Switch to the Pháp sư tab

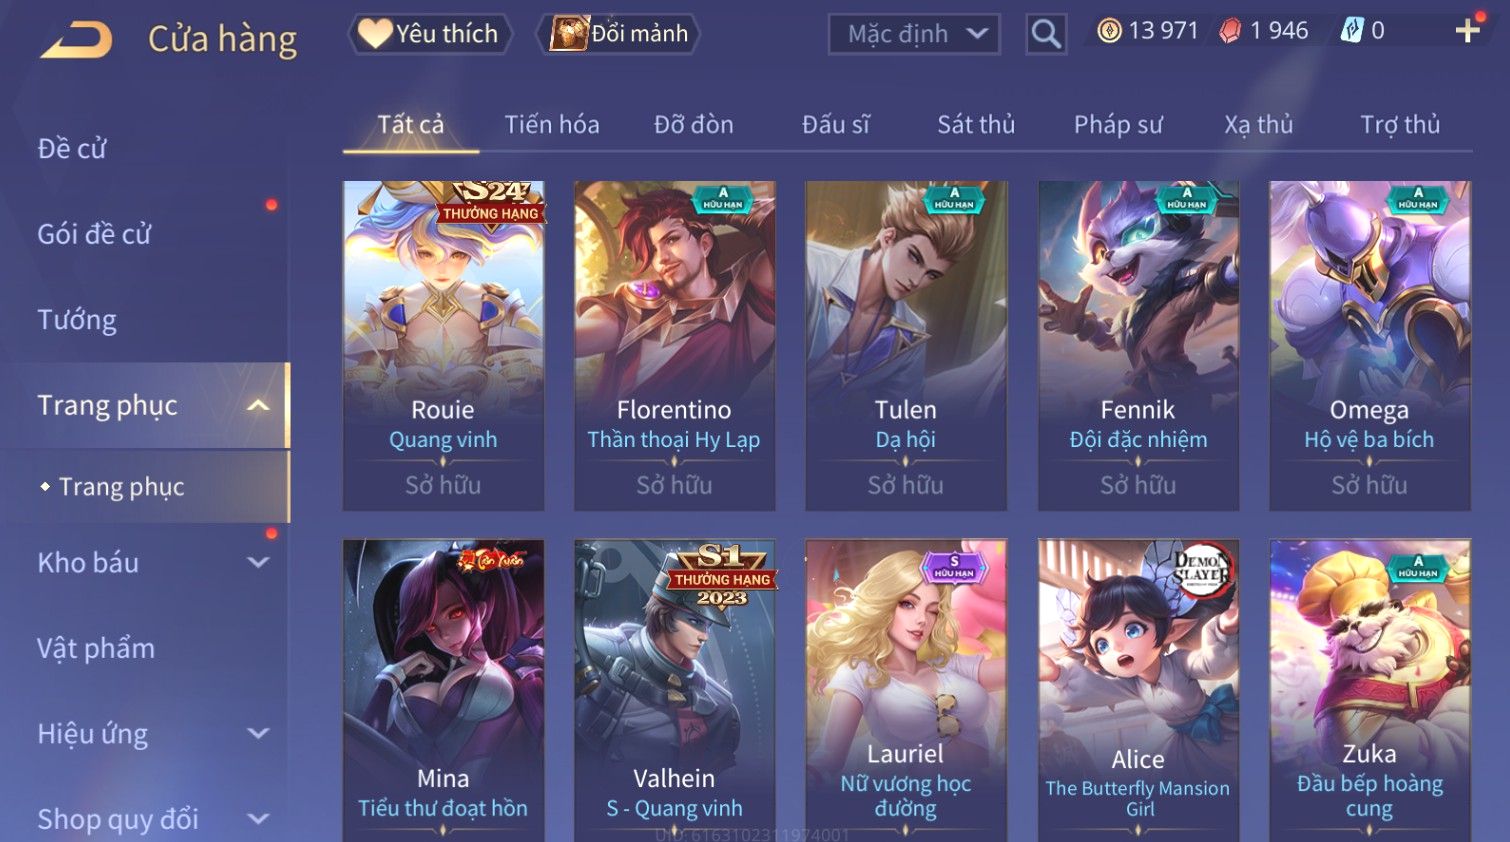tap(1118, 124)
